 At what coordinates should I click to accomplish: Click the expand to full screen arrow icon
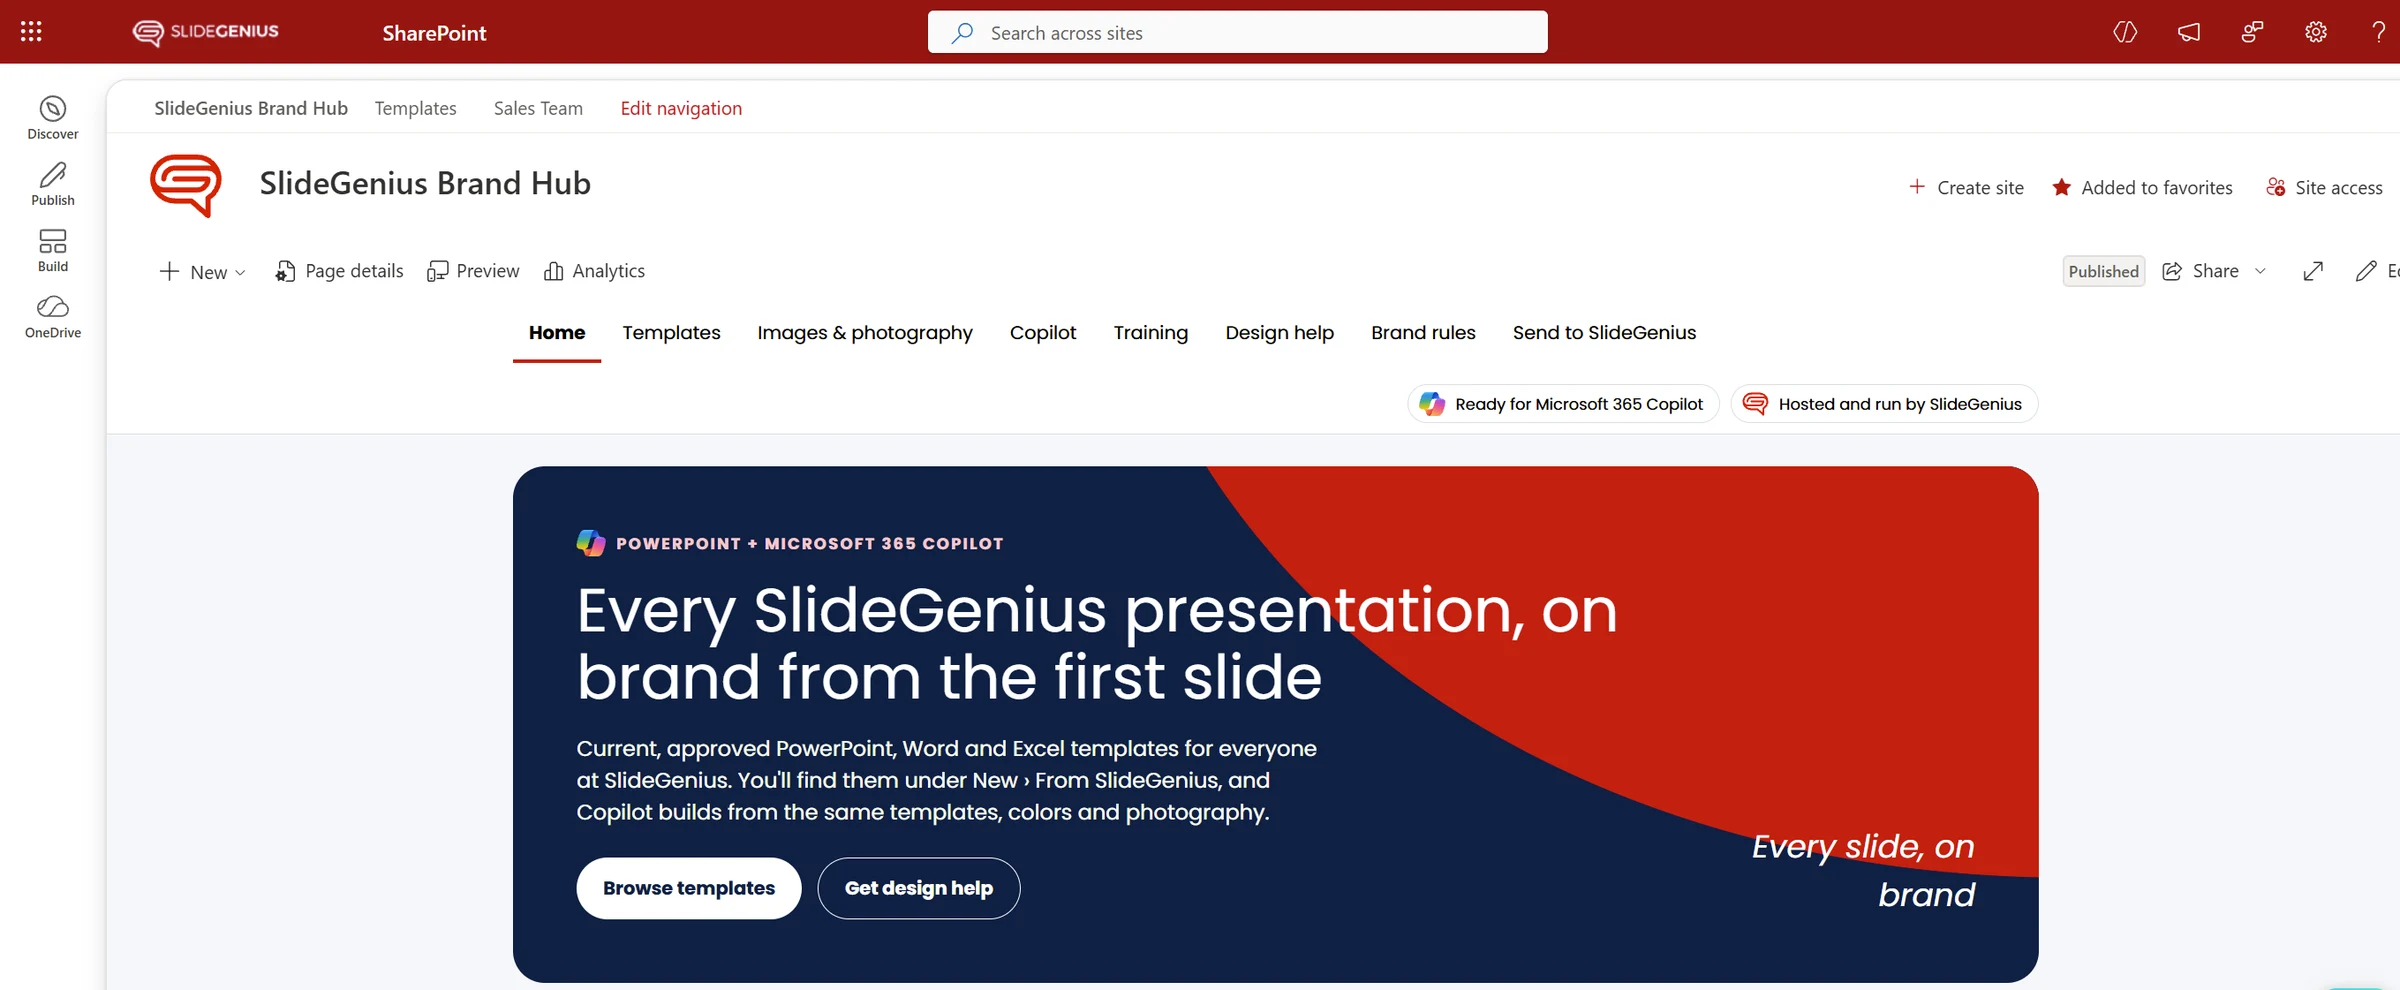(x=2313, y=271)
